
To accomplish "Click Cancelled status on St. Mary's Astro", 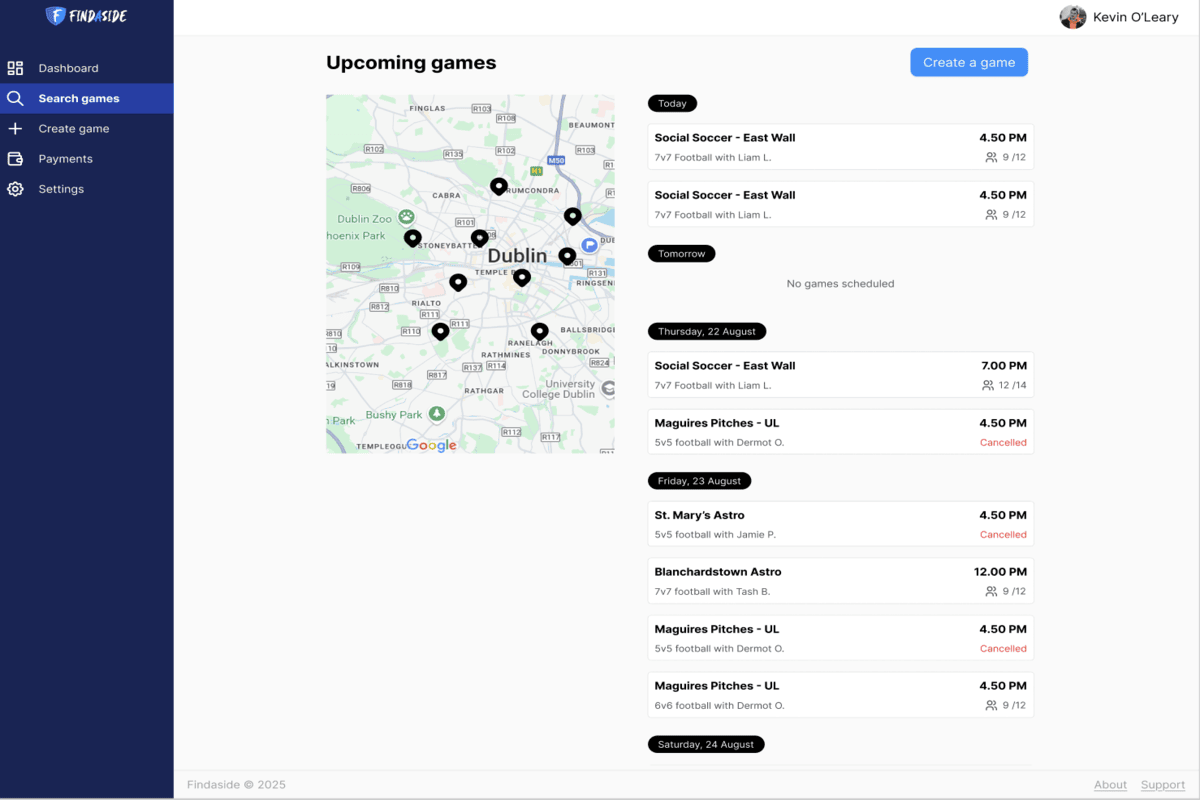I will click(1003, 535).
